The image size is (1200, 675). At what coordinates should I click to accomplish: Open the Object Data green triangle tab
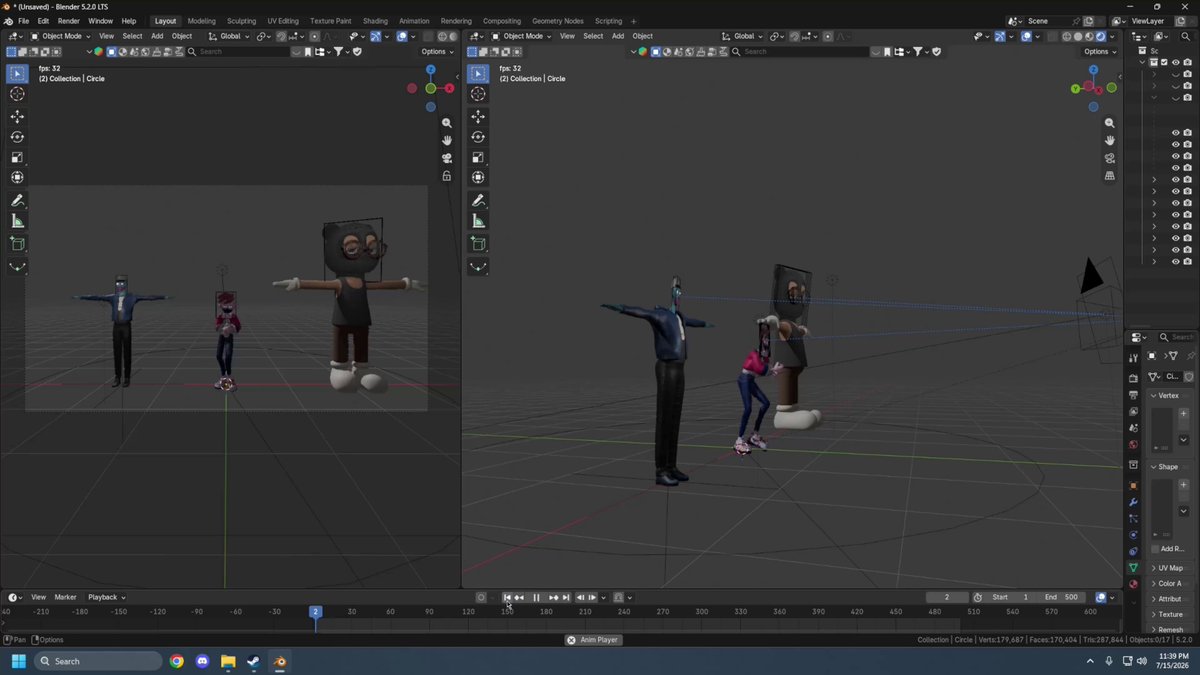tap(1133, 567)
